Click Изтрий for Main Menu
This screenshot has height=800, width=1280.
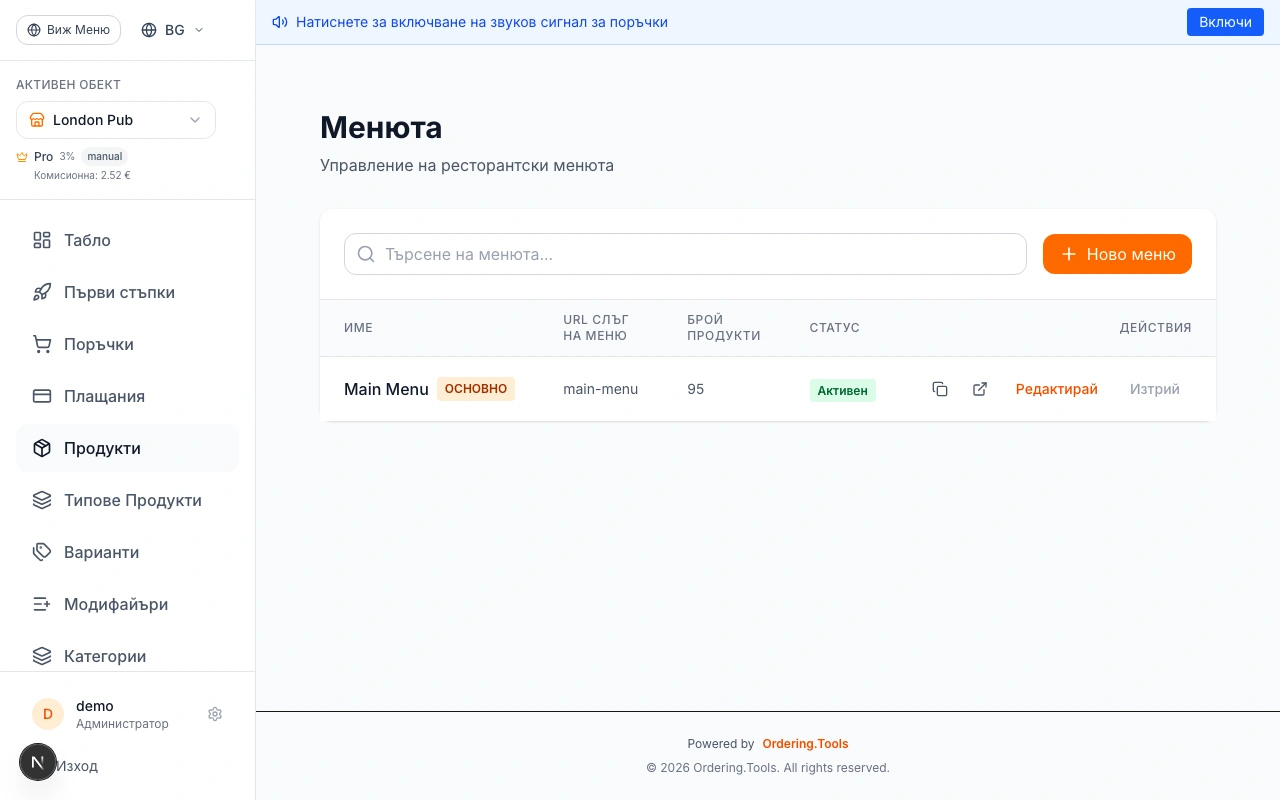click(x=1155, y=389)
